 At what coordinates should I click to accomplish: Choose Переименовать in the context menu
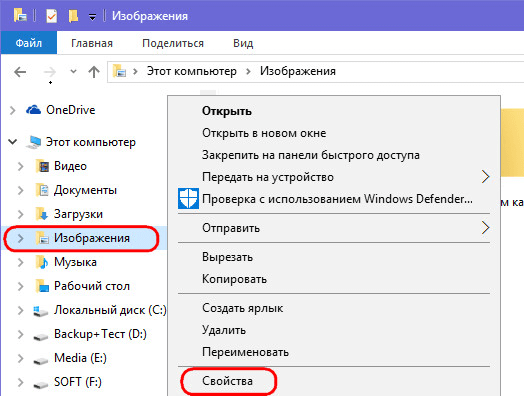pyautogui.click(x=334, y=352)
